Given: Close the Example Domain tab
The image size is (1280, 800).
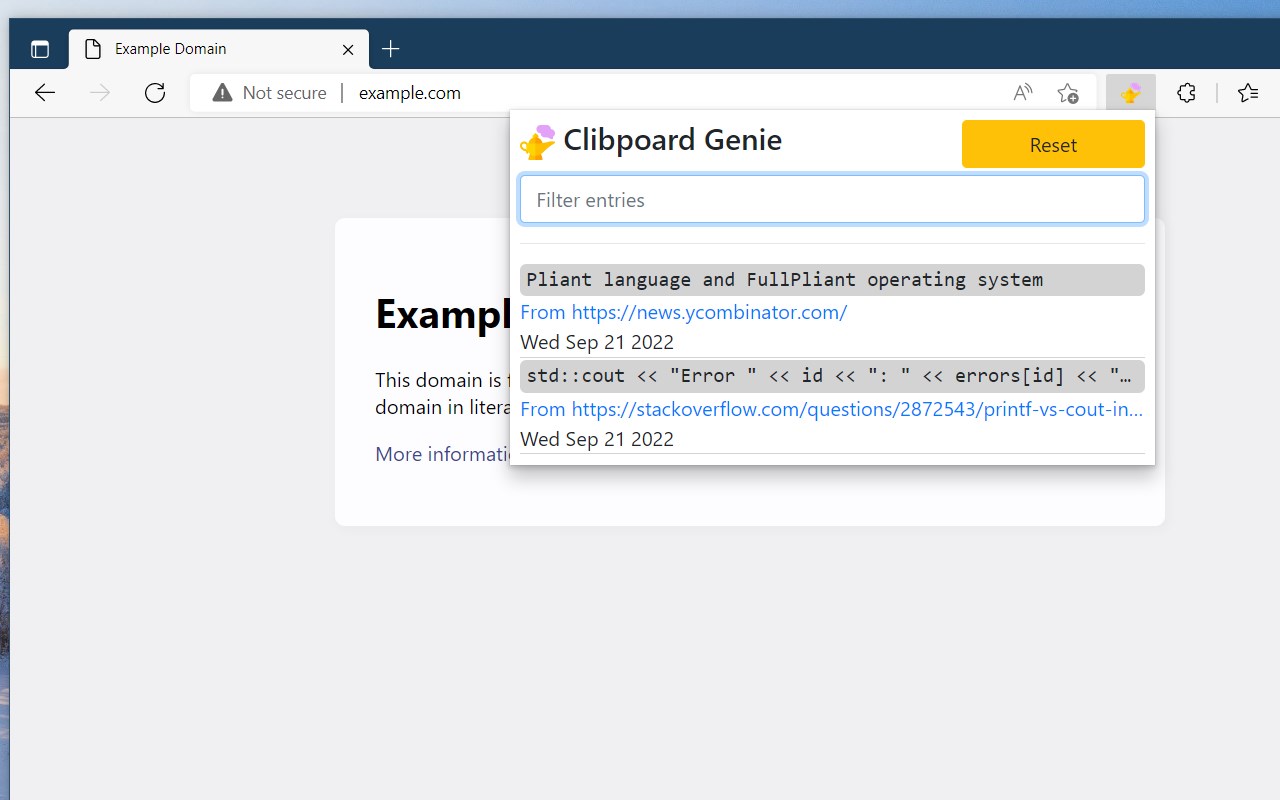Looking at the screenshot, I should [x=348, y=49].
